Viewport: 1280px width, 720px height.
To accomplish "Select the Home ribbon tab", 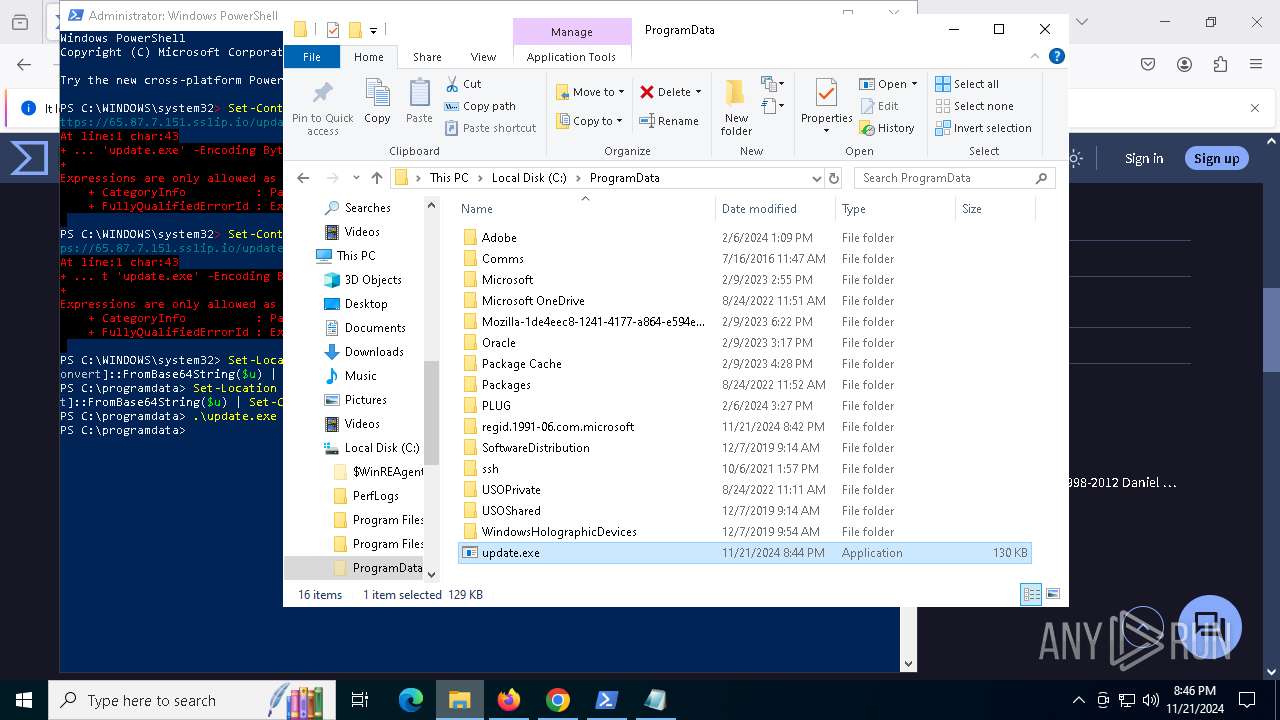I will 368,57.
